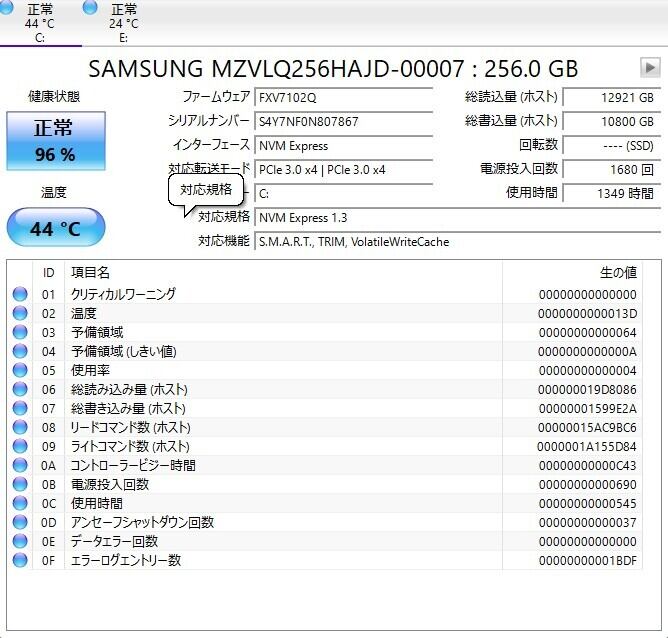
Task: Click the total host reads 12921 GB field
Action: [612, 98]
